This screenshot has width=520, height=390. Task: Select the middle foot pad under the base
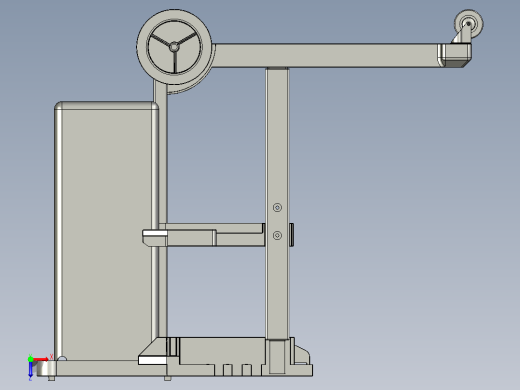(168, 378)
